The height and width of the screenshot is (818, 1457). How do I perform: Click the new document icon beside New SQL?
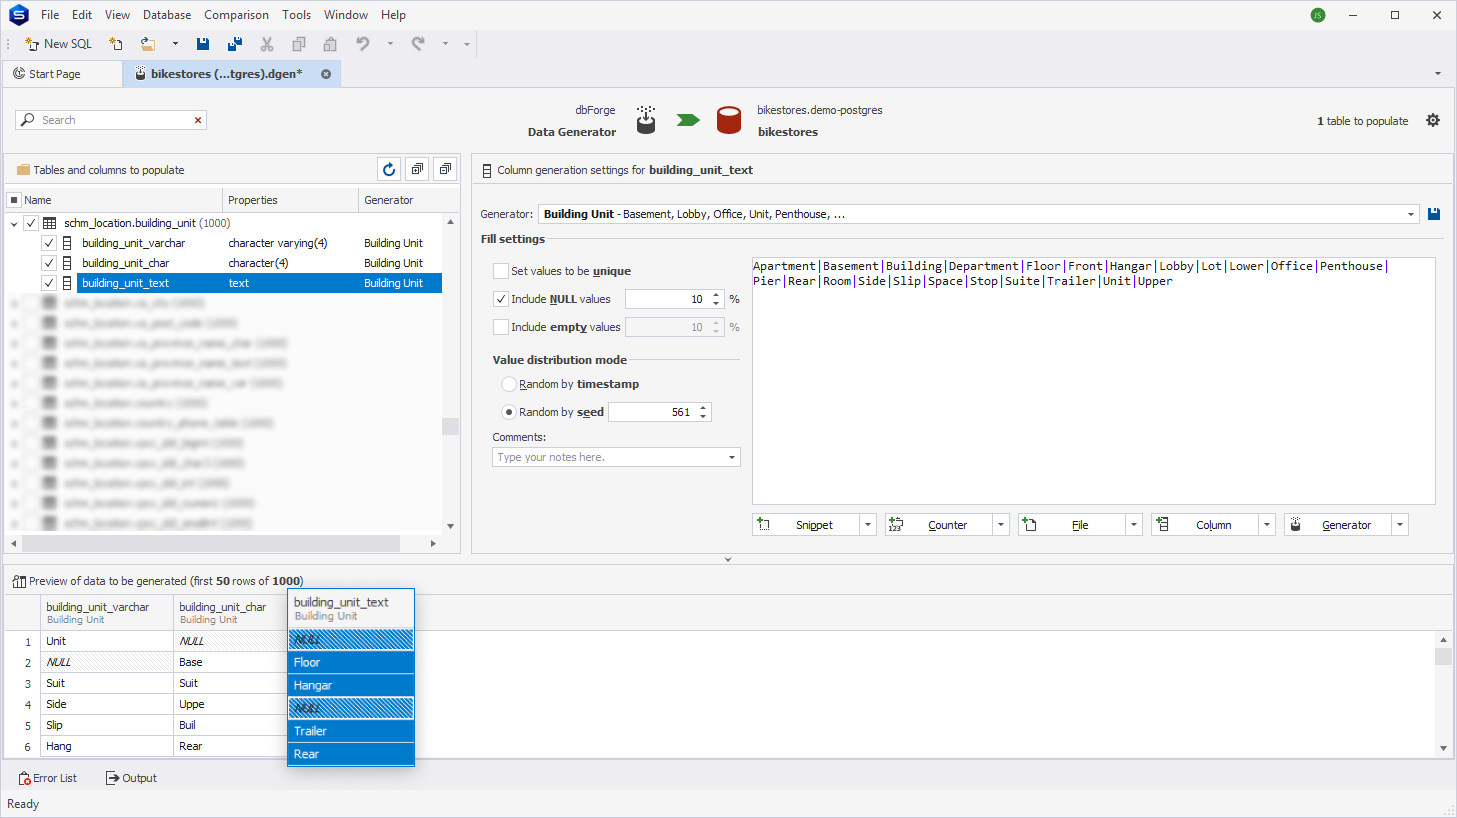tap(116, 44)
